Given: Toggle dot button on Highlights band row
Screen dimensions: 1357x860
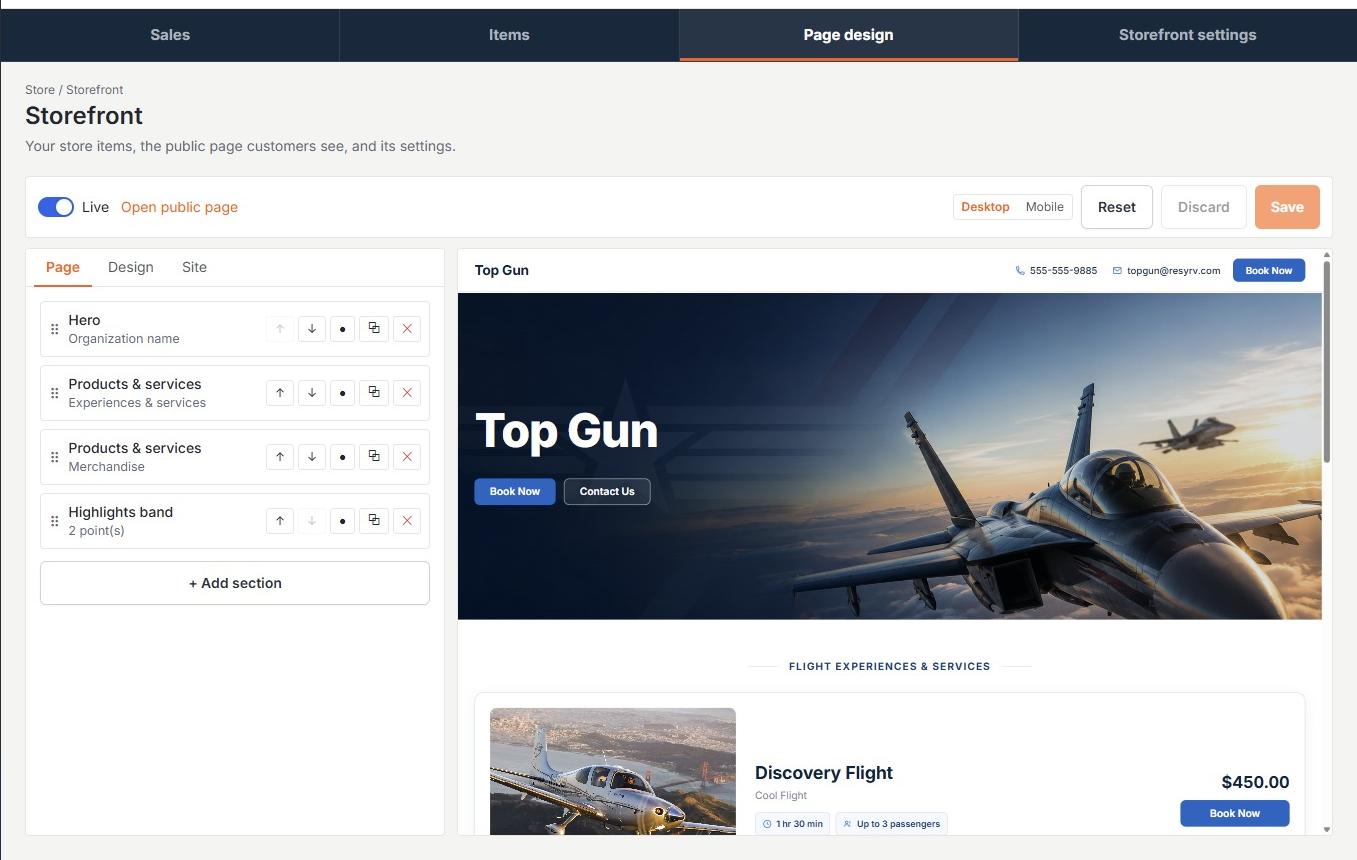Looking at the screenshot, I should point(343,521).
